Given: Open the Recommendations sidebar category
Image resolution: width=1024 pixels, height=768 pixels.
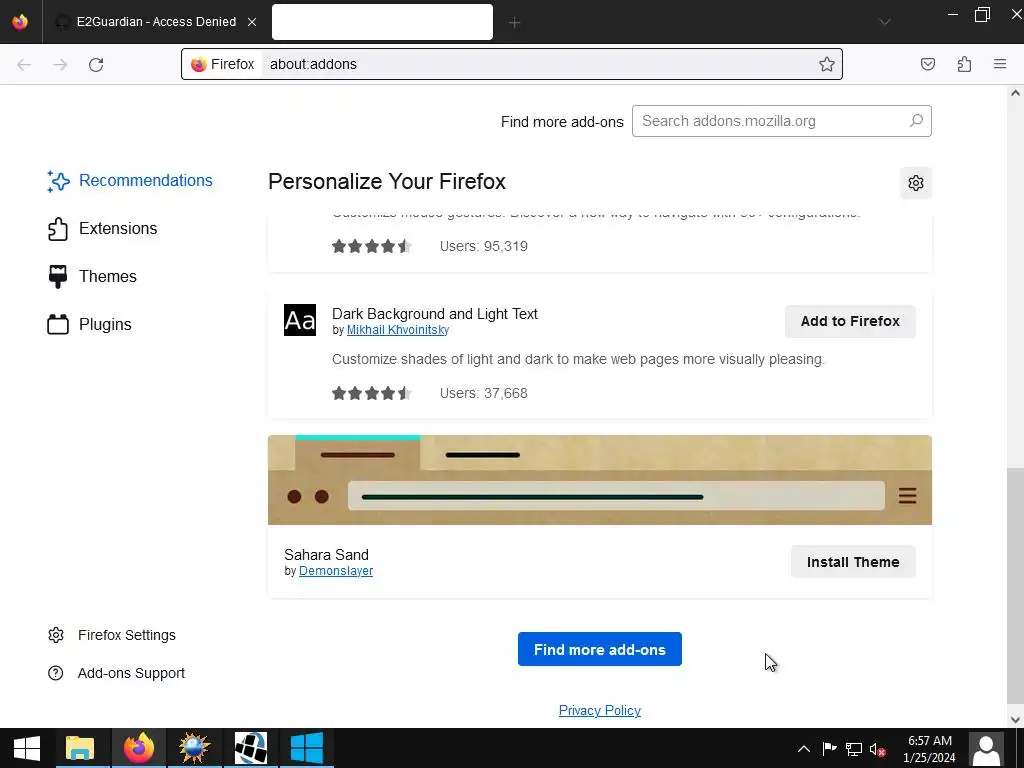Looking at the screenshot, I should [130, 181].
